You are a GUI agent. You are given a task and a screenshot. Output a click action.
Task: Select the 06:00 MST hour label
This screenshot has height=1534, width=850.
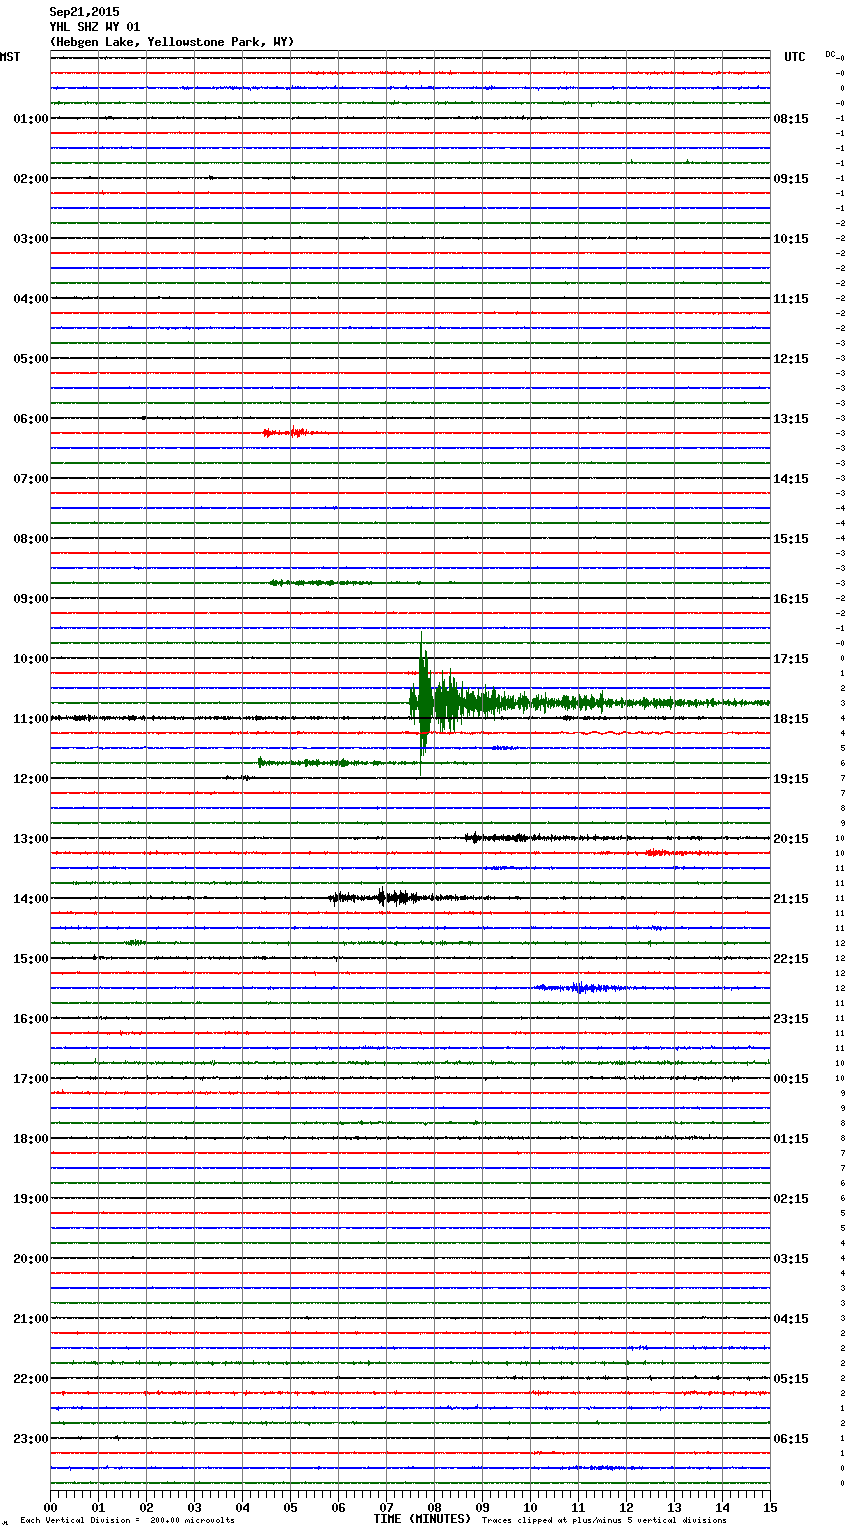point(30,419)
